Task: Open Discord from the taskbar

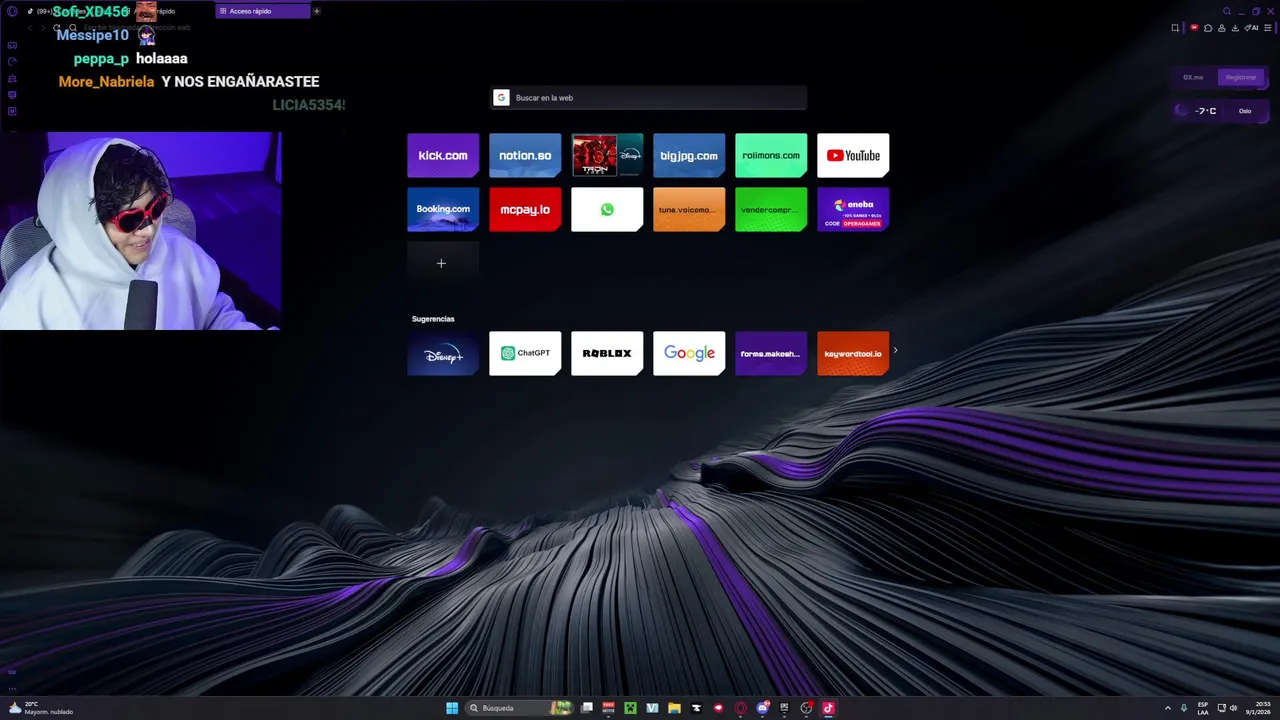Action: click(763, 708)
